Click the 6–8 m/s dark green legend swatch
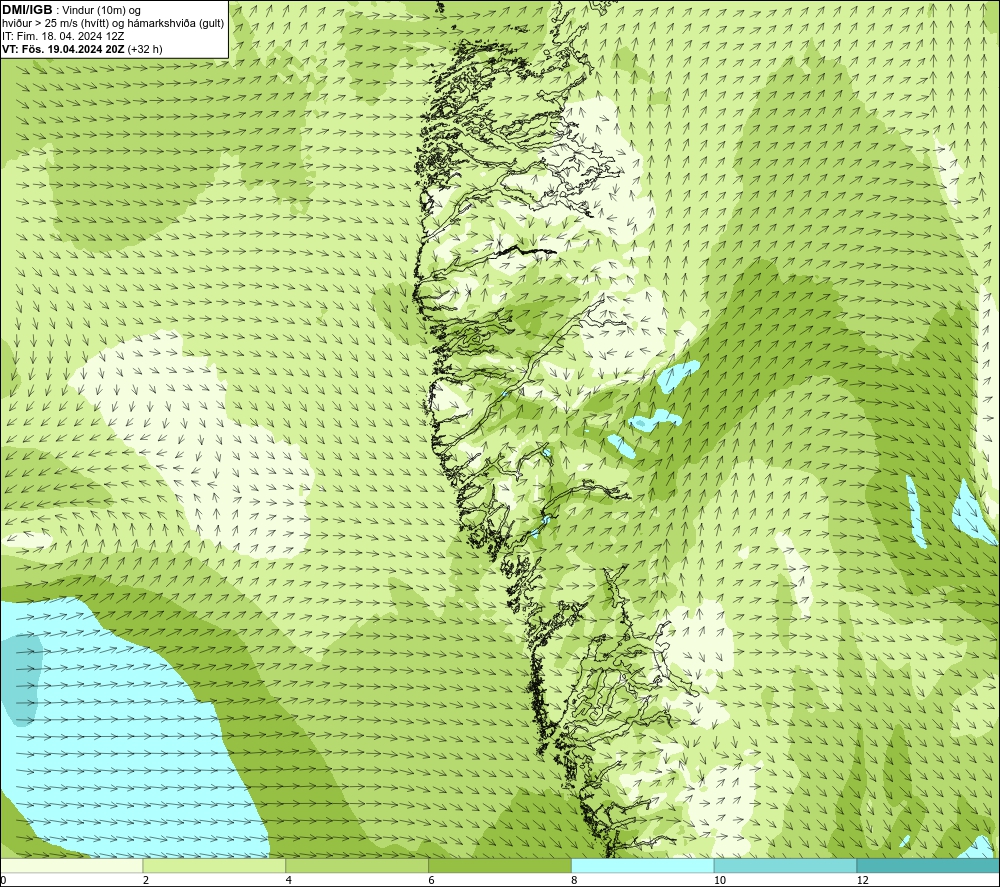Image resolution: width=1000 pixels, height=887 pixels. [x=500, y=866]
